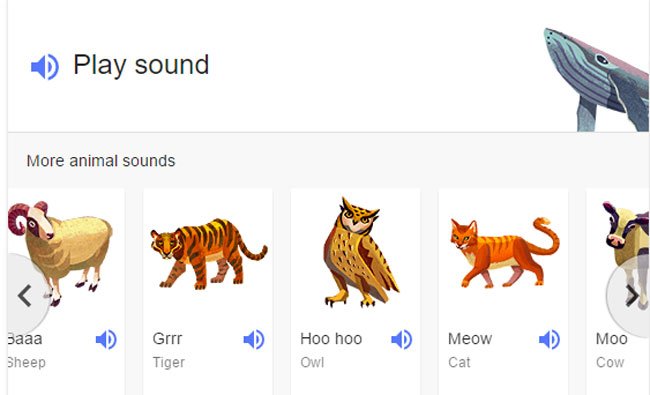Viewport: 650px width, 395px height.
Task: Click the orange cat illustration
Action: point(504,252)
